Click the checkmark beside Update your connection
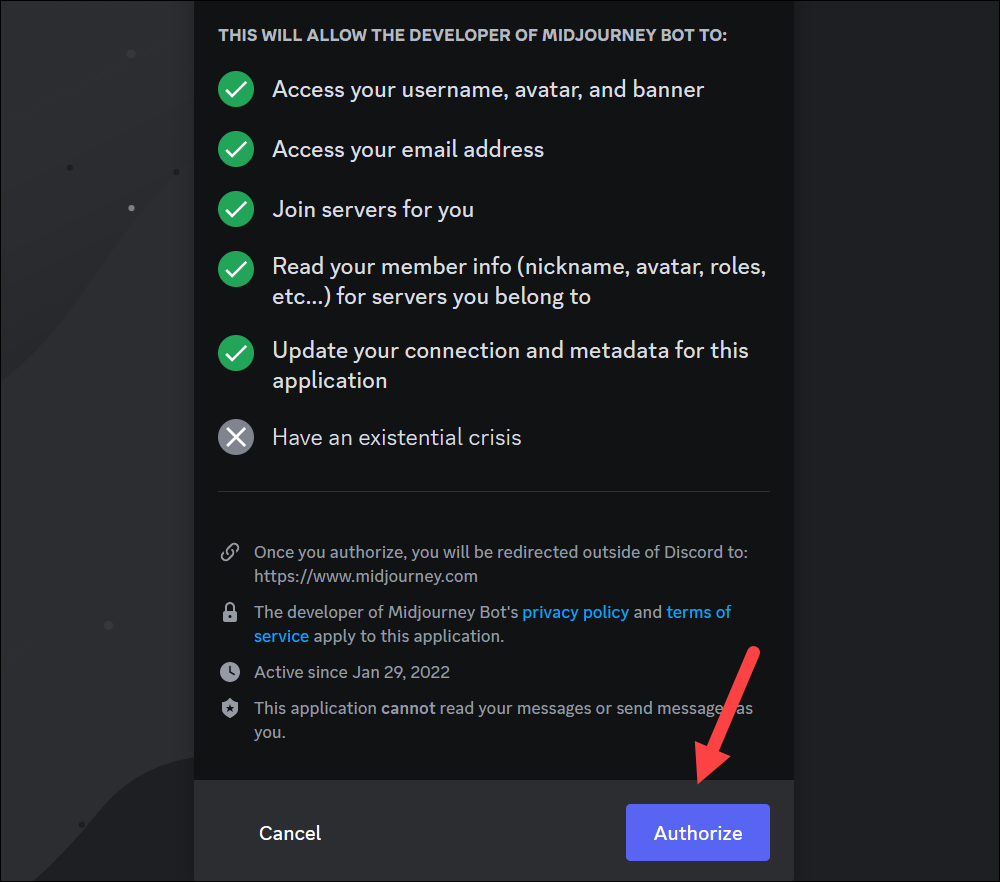Viewport: 1000px width, 882px height. point(236,353)
